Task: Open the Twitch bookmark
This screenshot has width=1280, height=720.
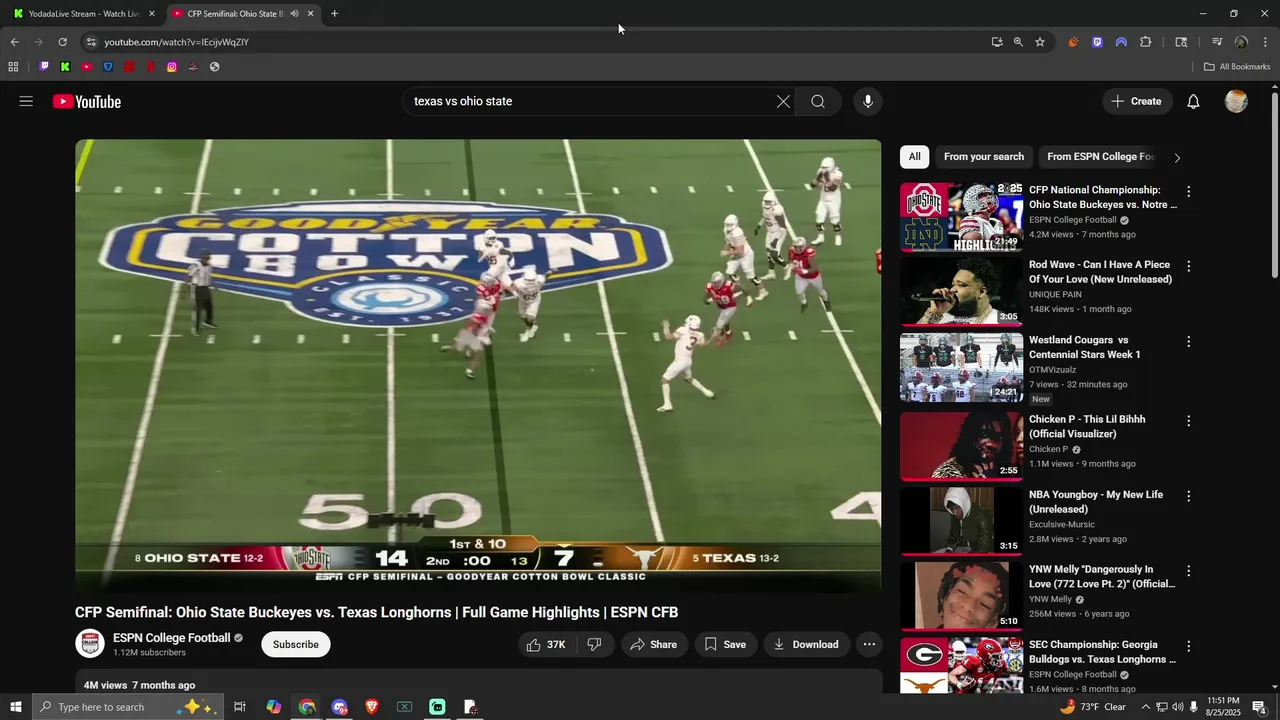Action: [44, 67]
